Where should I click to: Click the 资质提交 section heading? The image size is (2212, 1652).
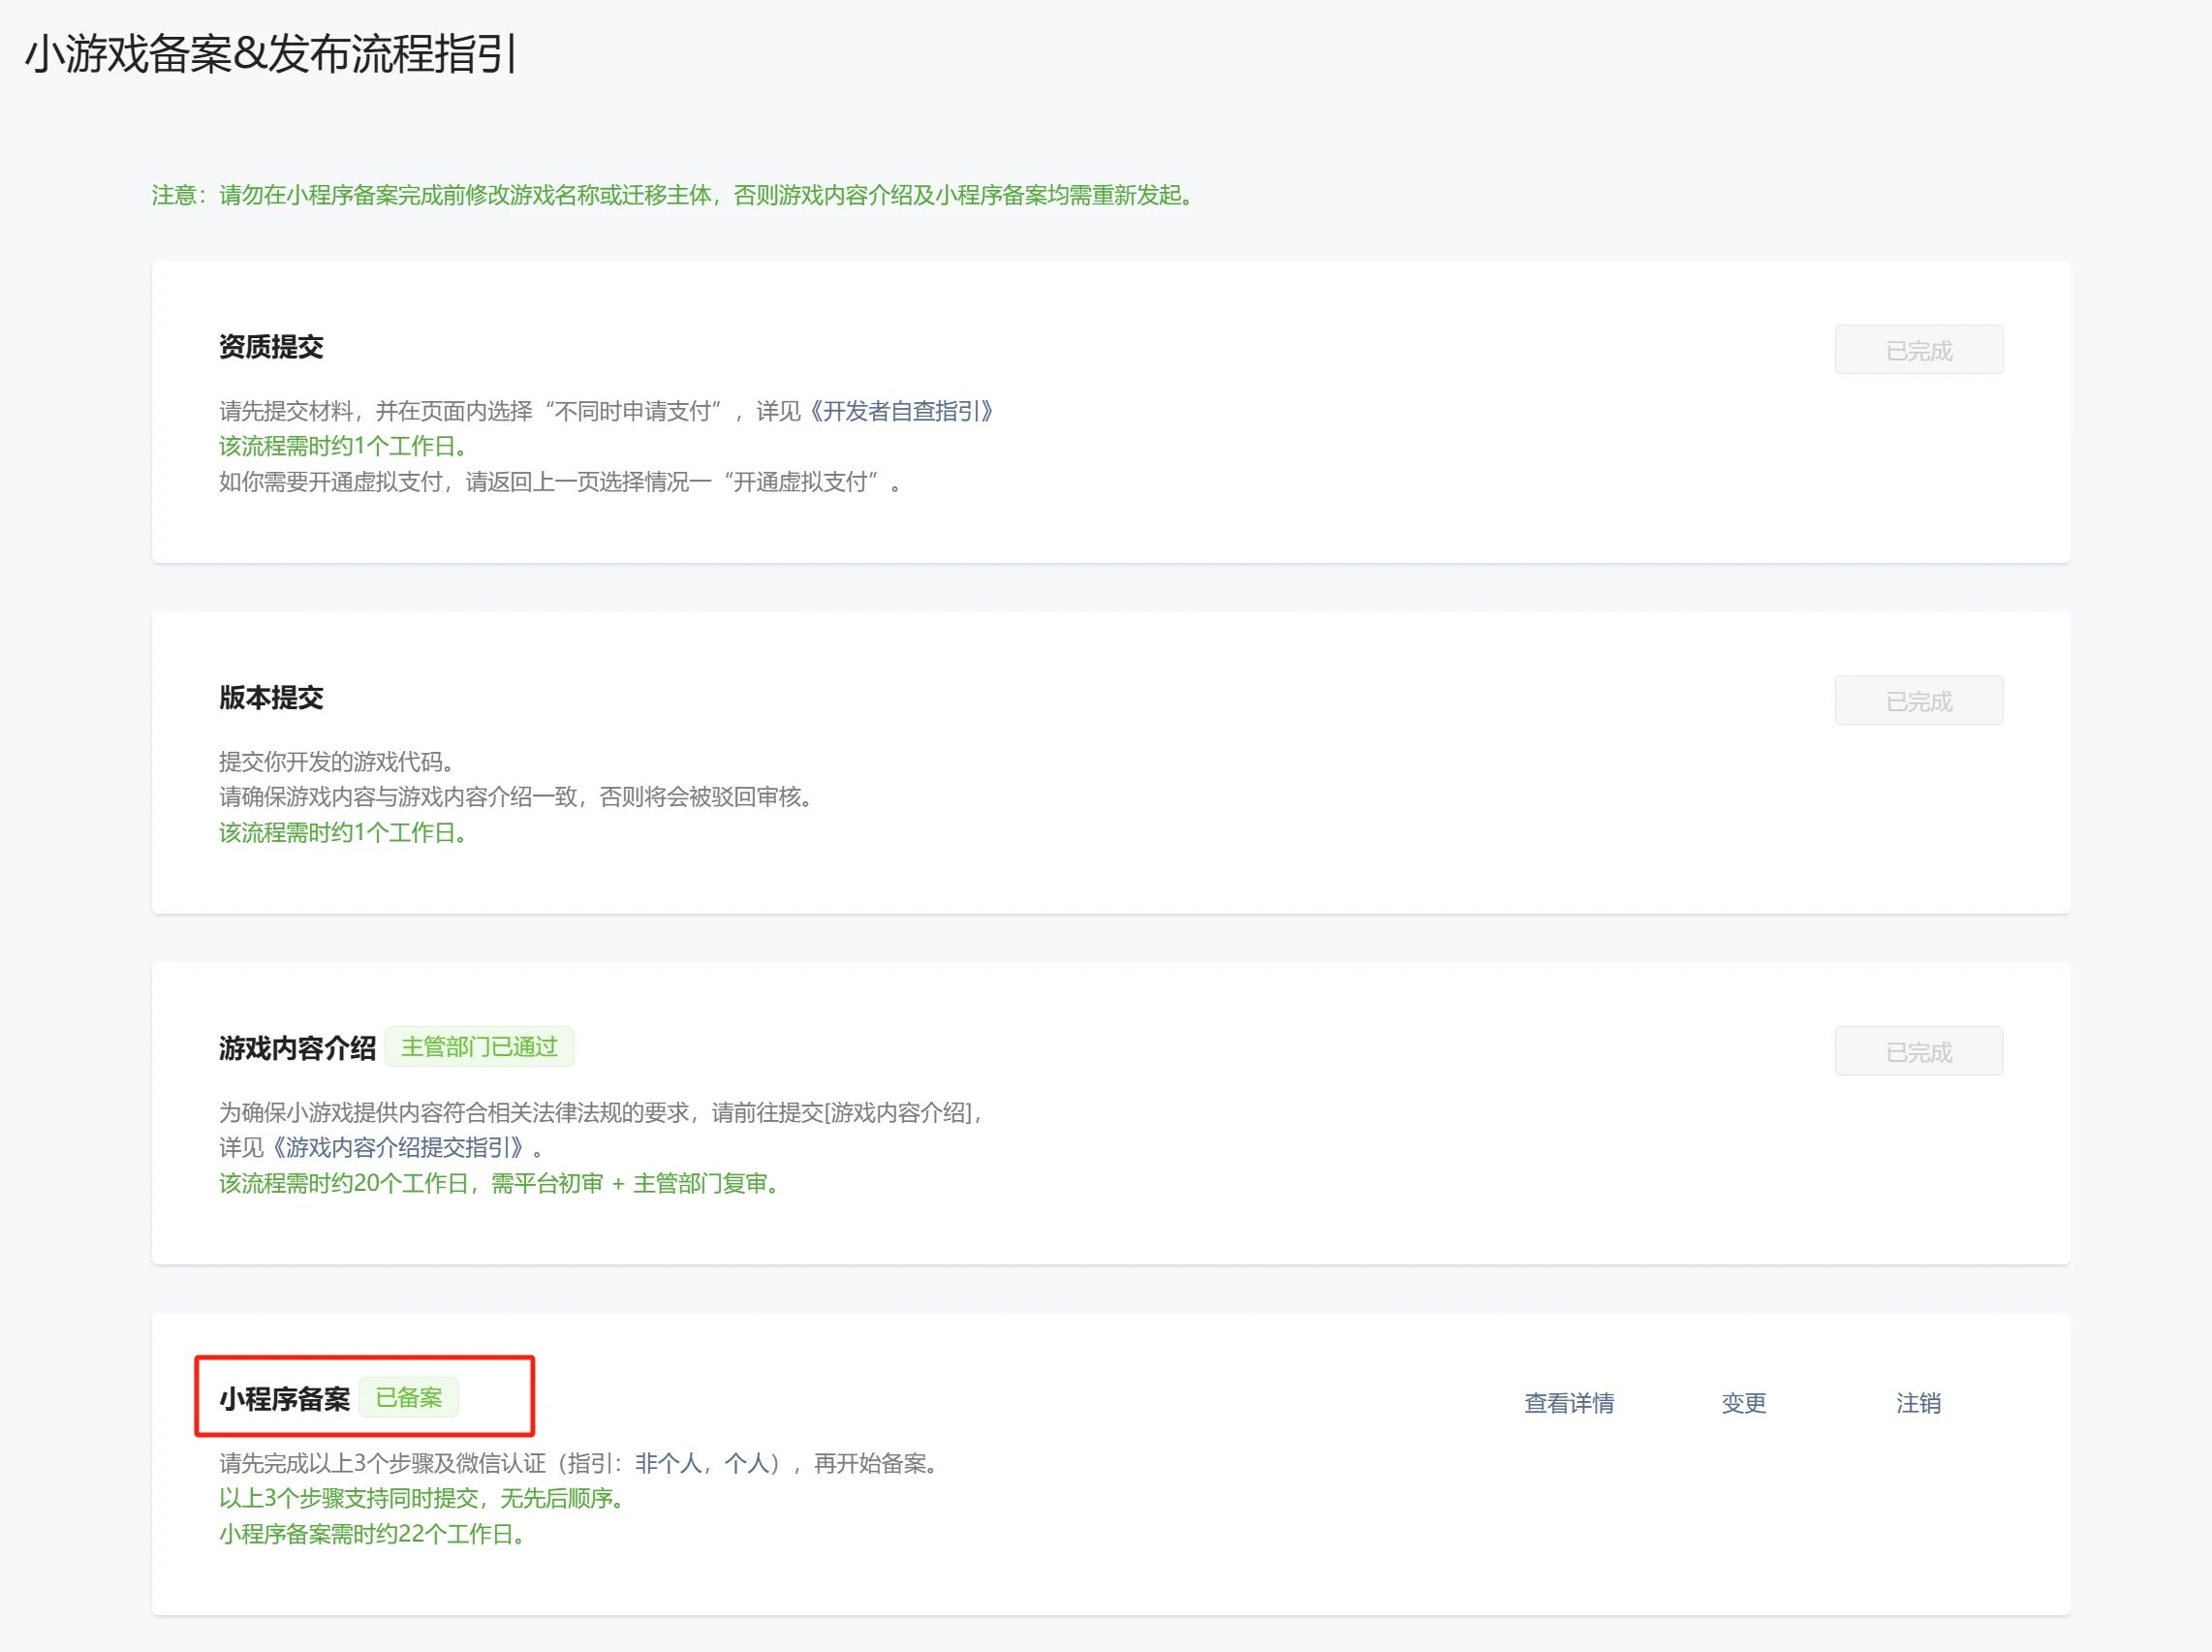pyautogui.click(x=271, y=347)
